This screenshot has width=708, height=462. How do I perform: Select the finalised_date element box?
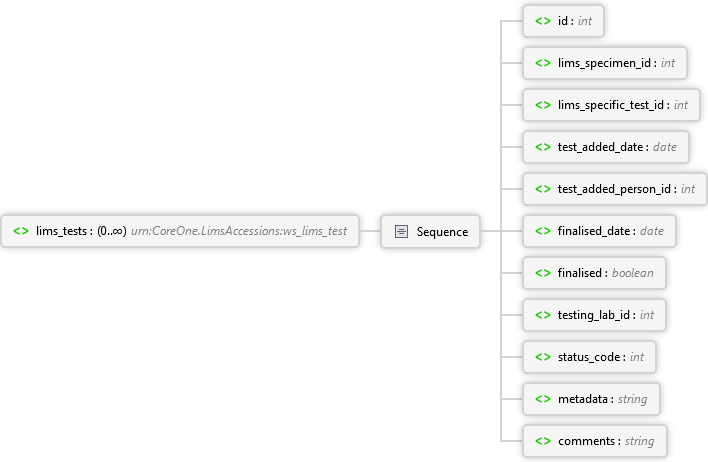pos(598,230)
